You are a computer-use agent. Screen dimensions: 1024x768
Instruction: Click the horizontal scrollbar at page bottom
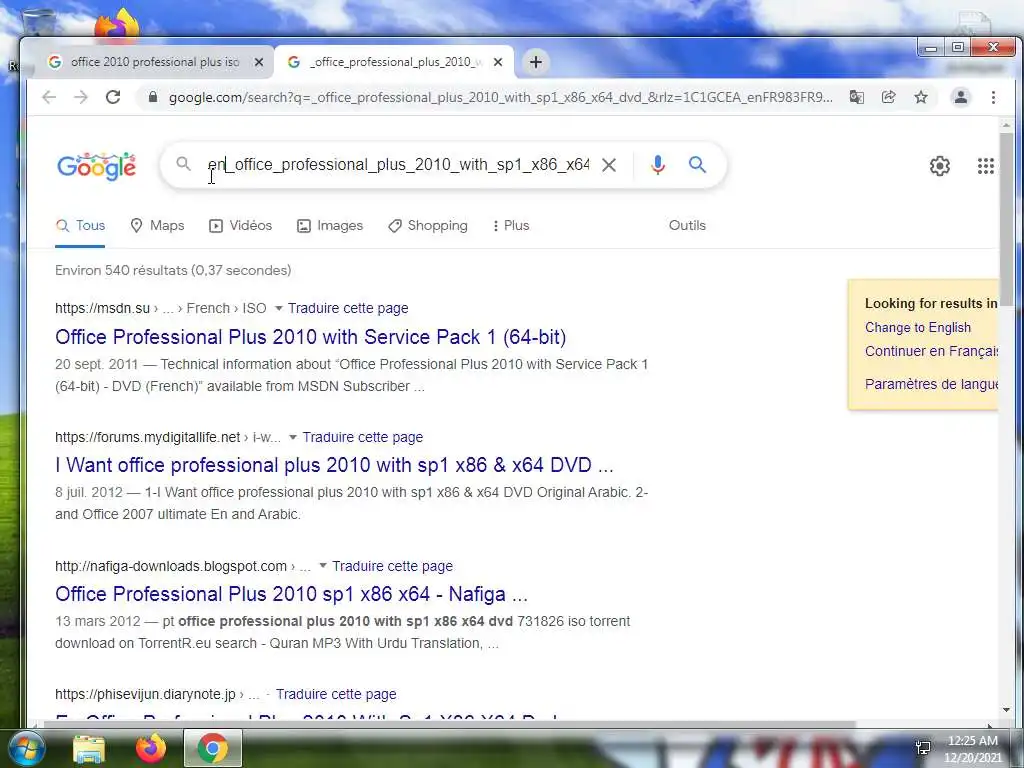click(449, 724)
